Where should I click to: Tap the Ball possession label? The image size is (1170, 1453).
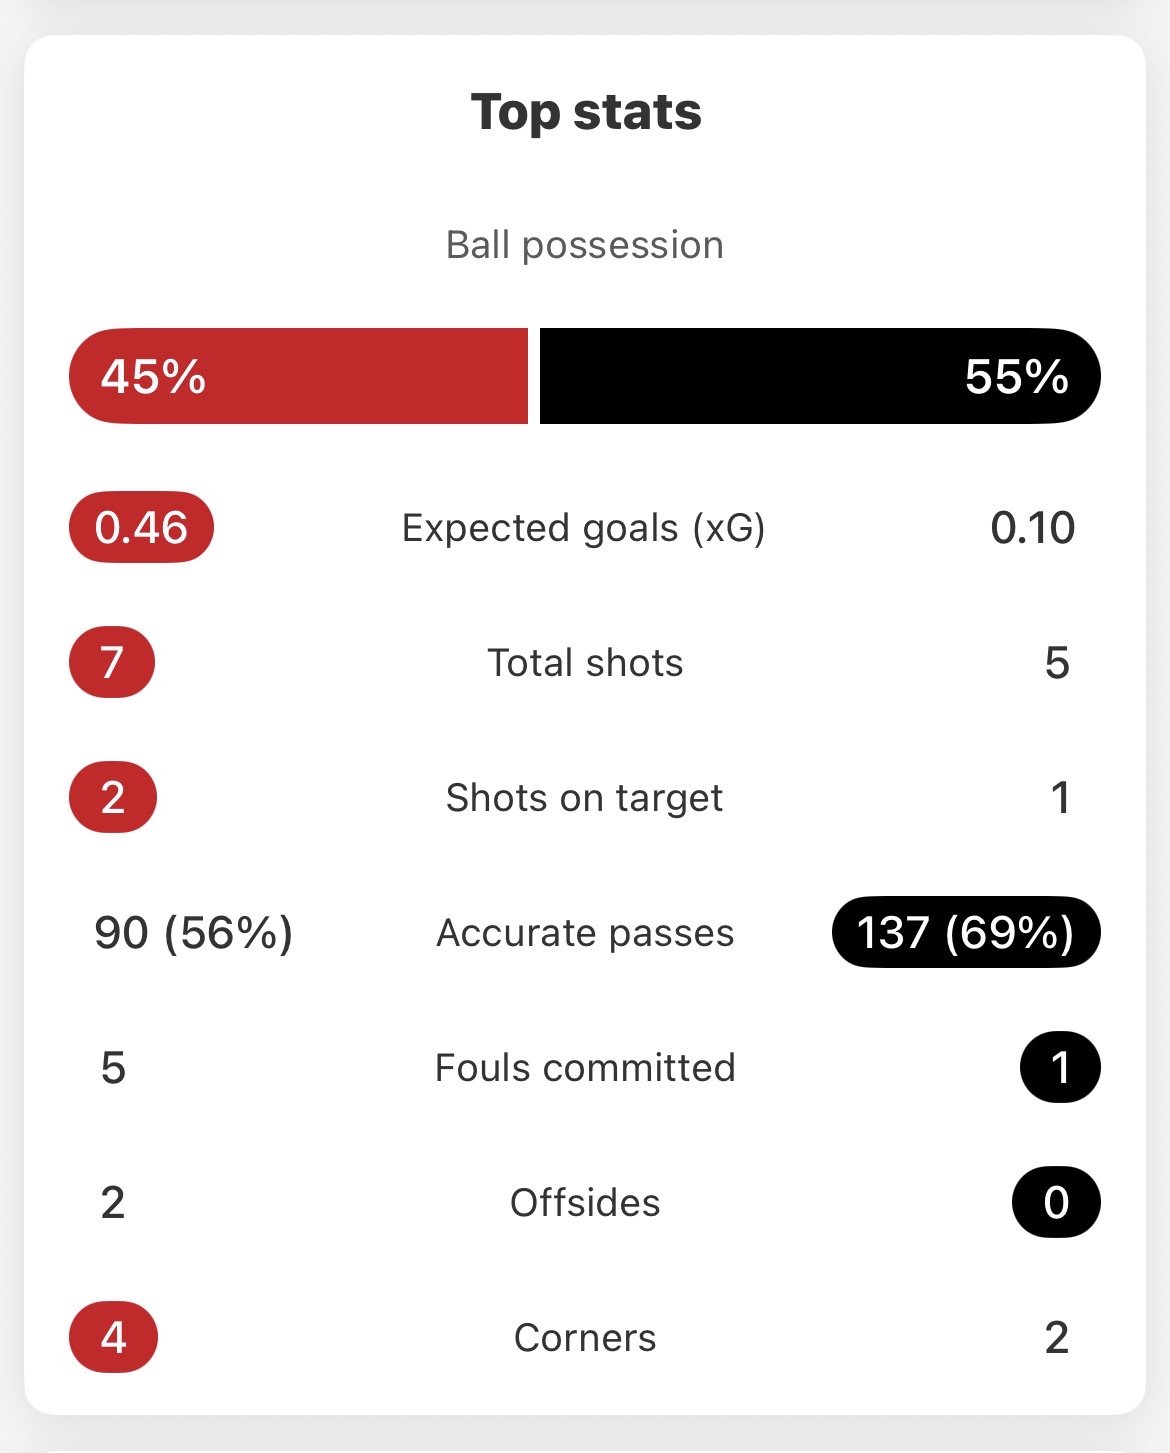pos(585,245)
